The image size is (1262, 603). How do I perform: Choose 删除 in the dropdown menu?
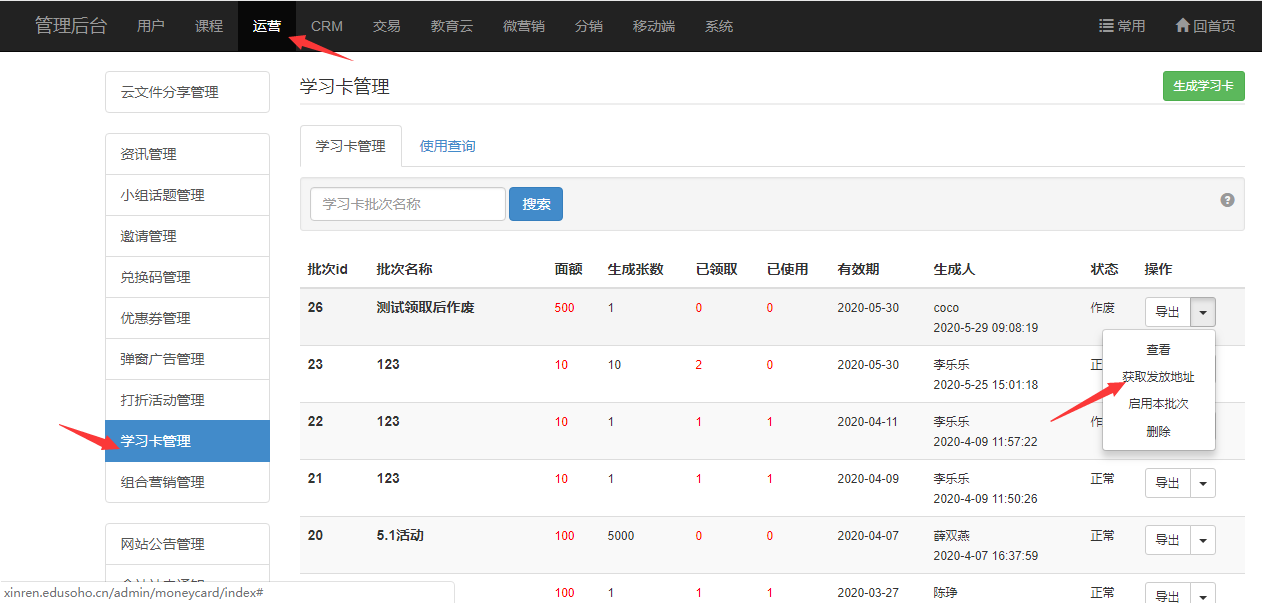[x=1158, y=432]
